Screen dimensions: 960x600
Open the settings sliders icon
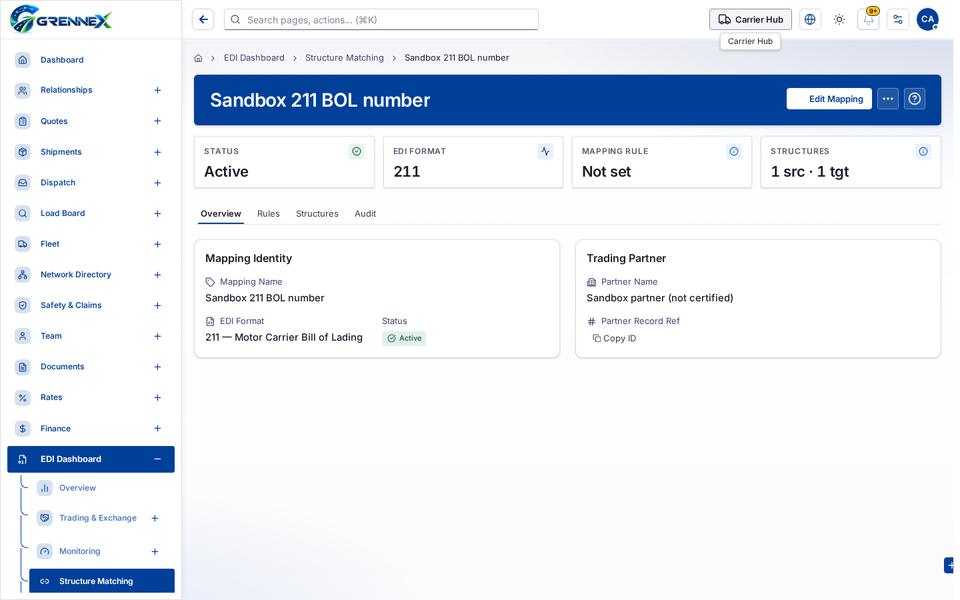tap(898, 20)
